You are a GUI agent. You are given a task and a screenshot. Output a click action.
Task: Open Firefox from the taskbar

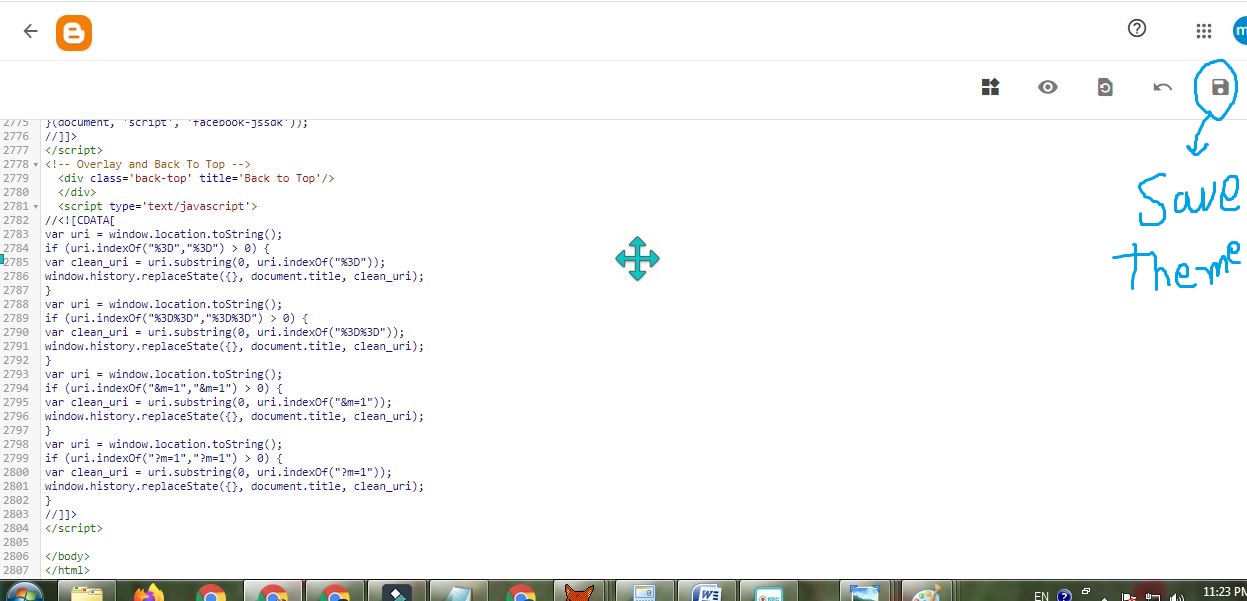point(148,592)
